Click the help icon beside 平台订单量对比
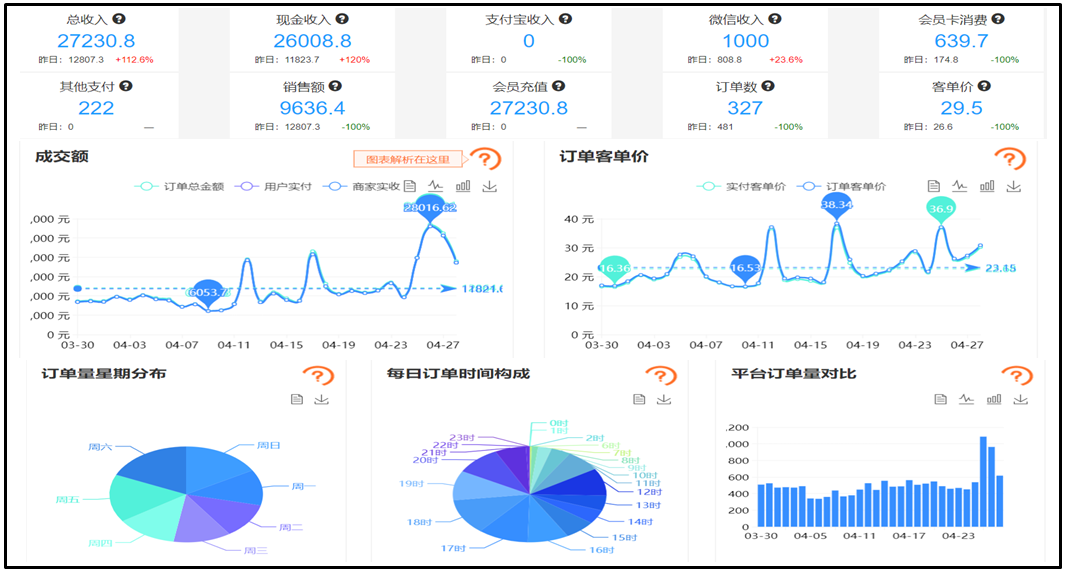This screenshot has width=1065, height=571. (x=1016, y=376)
